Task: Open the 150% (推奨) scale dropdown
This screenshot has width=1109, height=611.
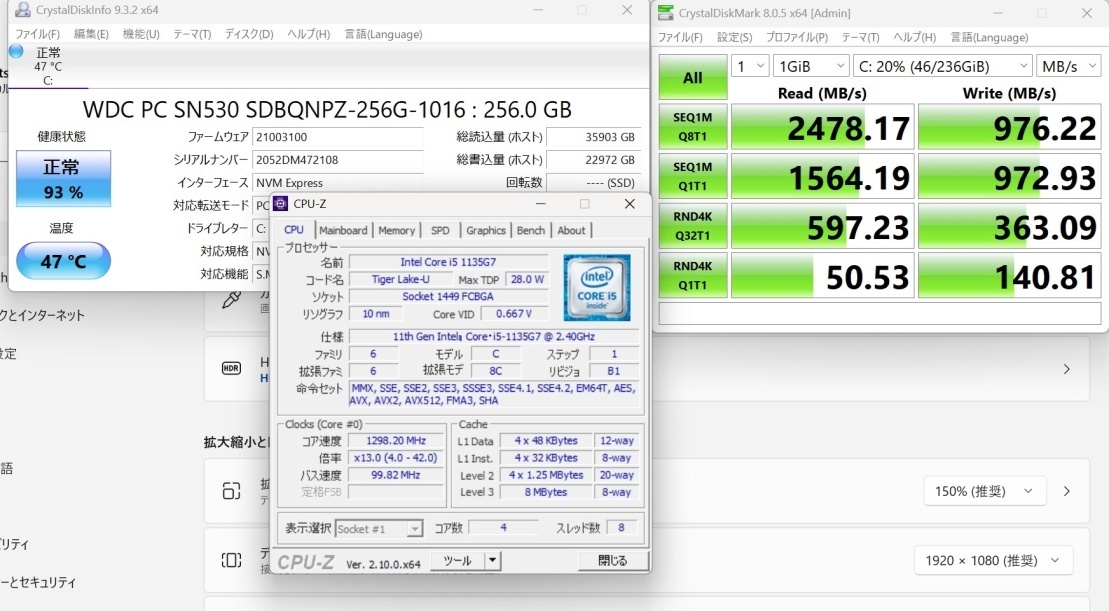Action: coord(984,491)
